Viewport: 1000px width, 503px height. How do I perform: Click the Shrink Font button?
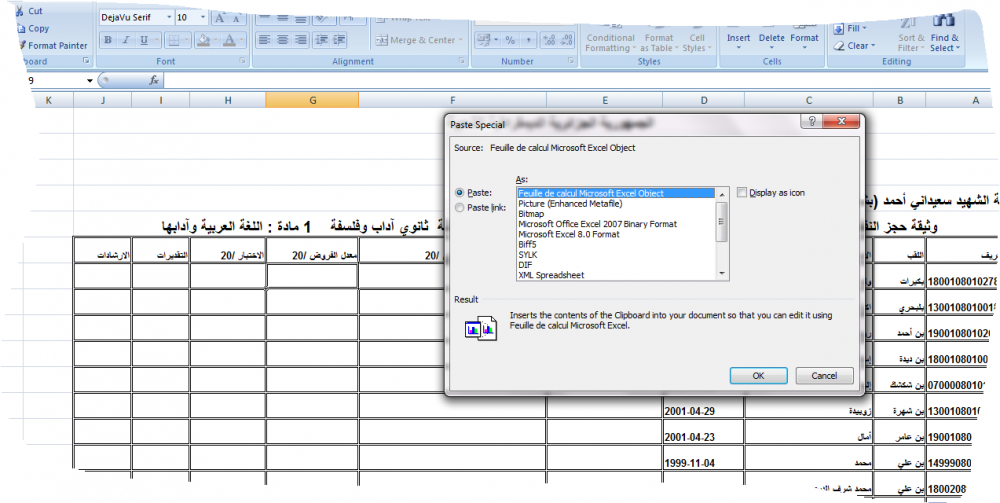tap(236, 17)
